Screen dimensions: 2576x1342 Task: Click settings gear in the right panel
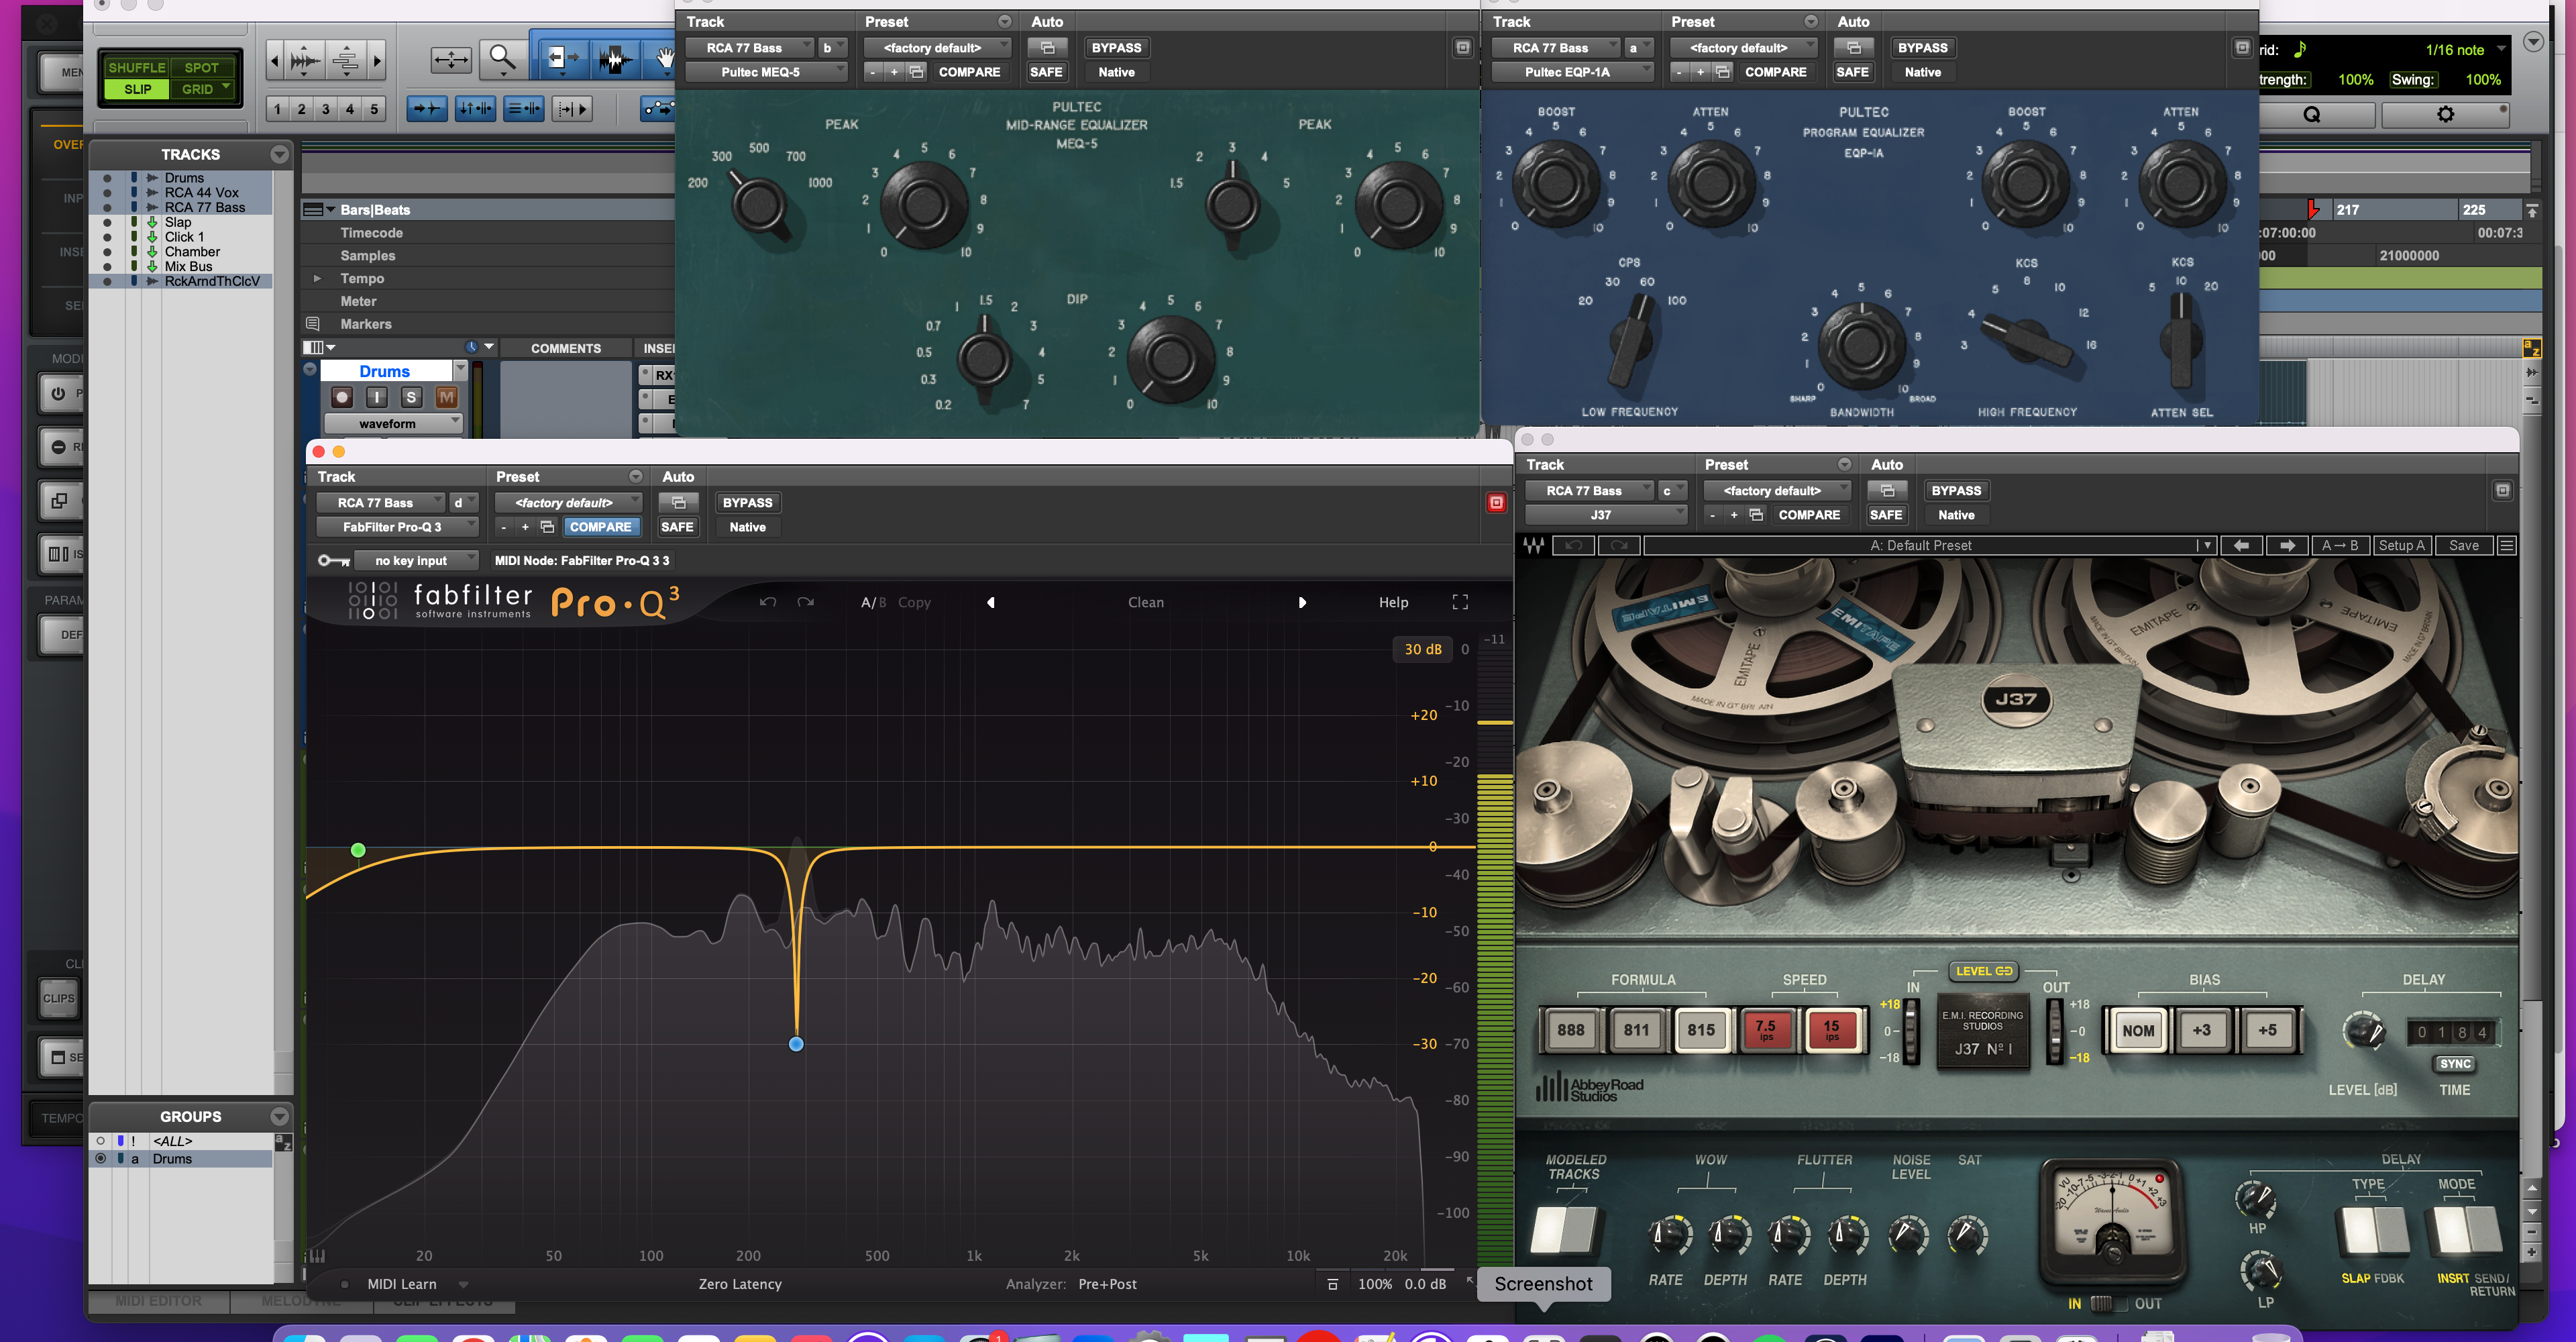pos(2445,115)
